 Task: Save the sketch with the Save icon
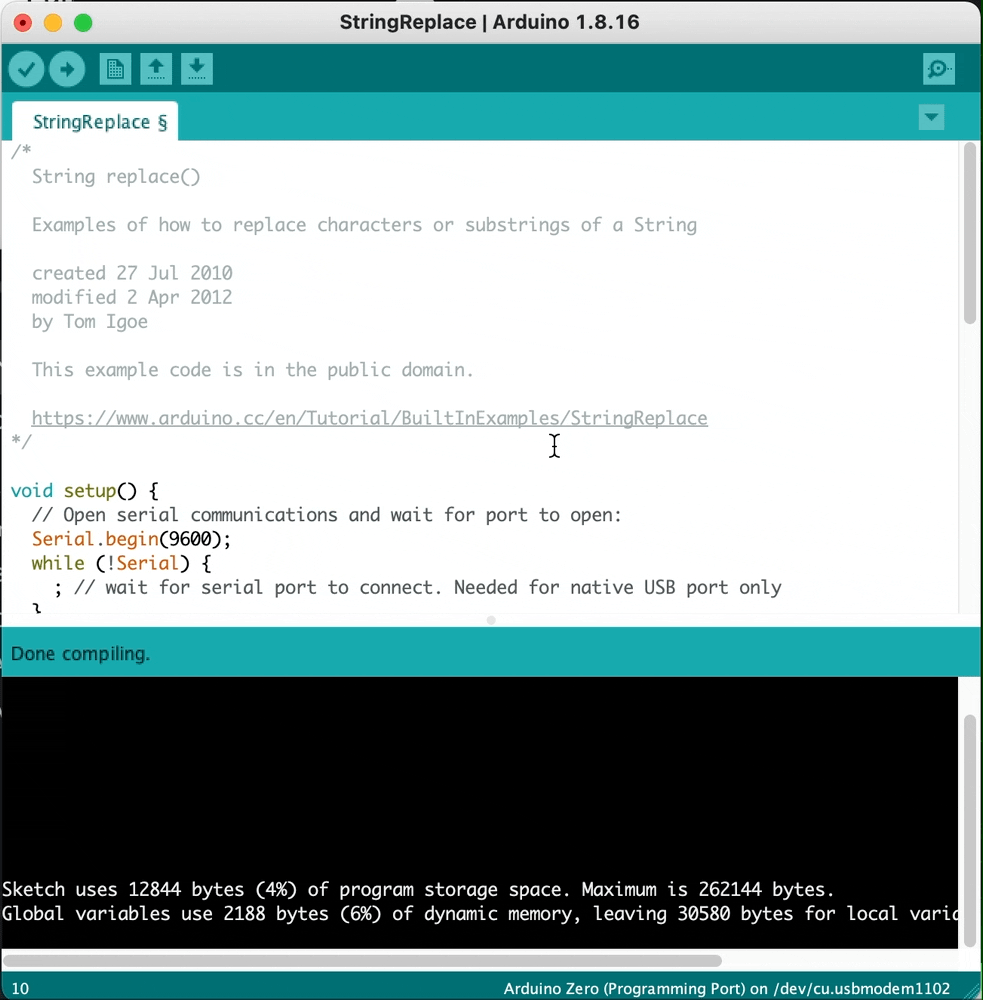click(197, 69)
